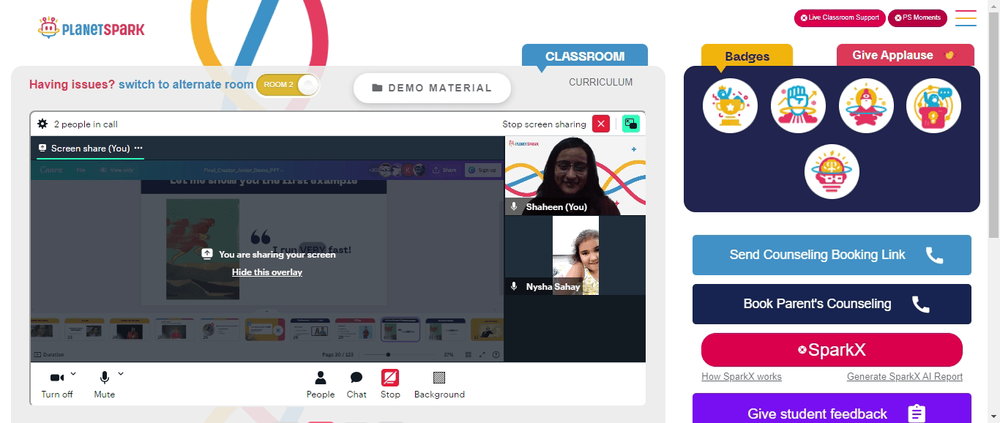
Task: Open the Background effects option
Action: (x=439, y=385)
